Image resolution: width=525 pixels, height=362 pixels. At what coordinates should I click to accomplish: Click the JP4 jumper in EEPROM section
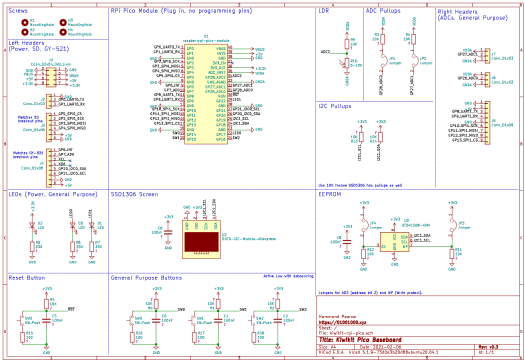pos(364,224)
